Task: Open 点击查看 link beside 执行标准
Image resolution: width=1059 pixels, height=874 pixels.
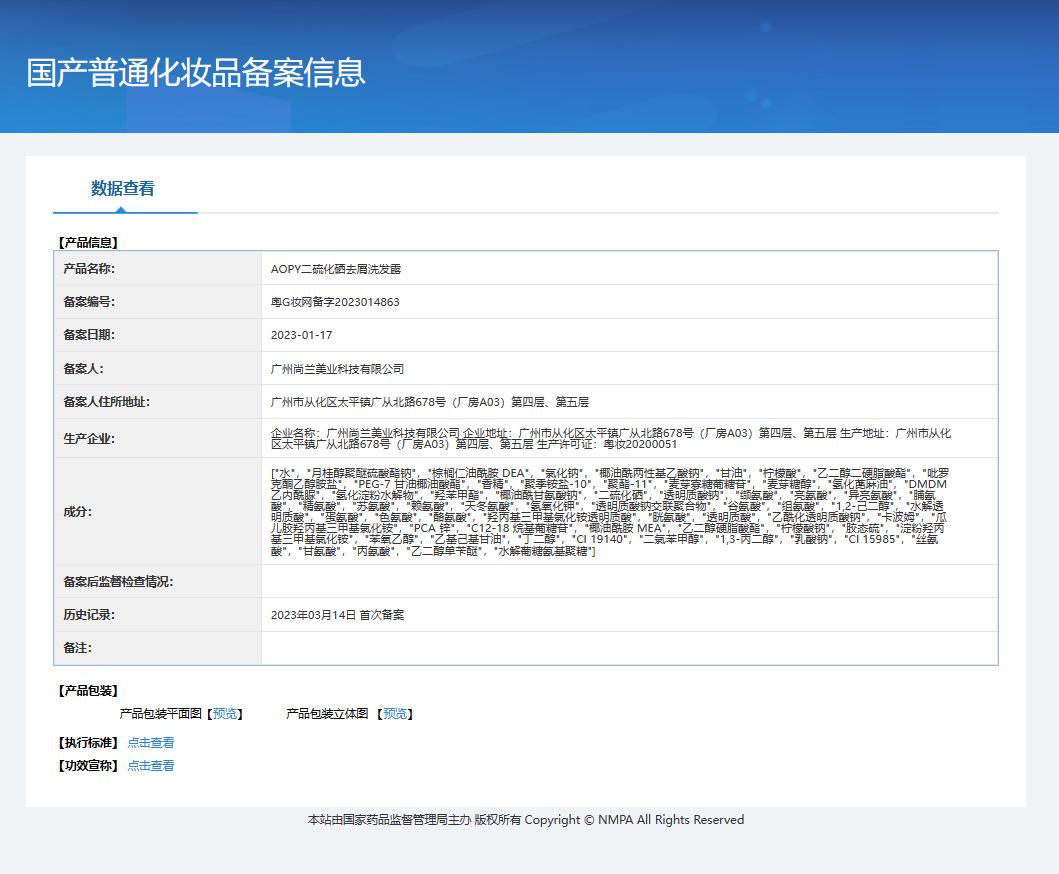Action: tap(150, 742)
